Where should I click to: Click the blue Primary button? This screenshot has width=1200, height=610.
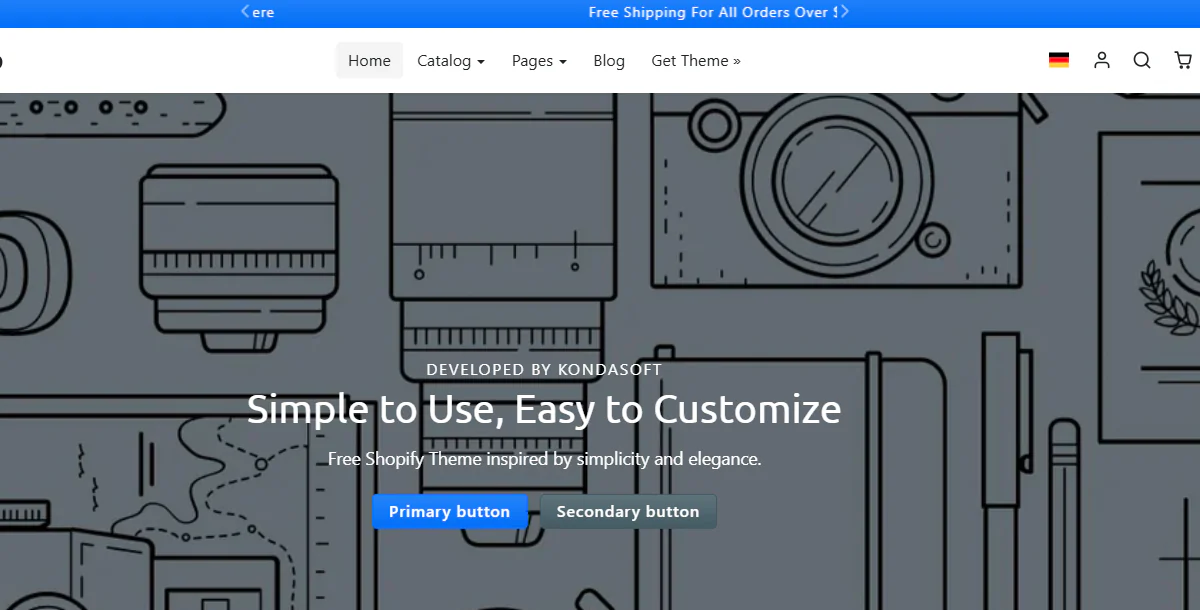pyautogui.click(x=449, y=511)
